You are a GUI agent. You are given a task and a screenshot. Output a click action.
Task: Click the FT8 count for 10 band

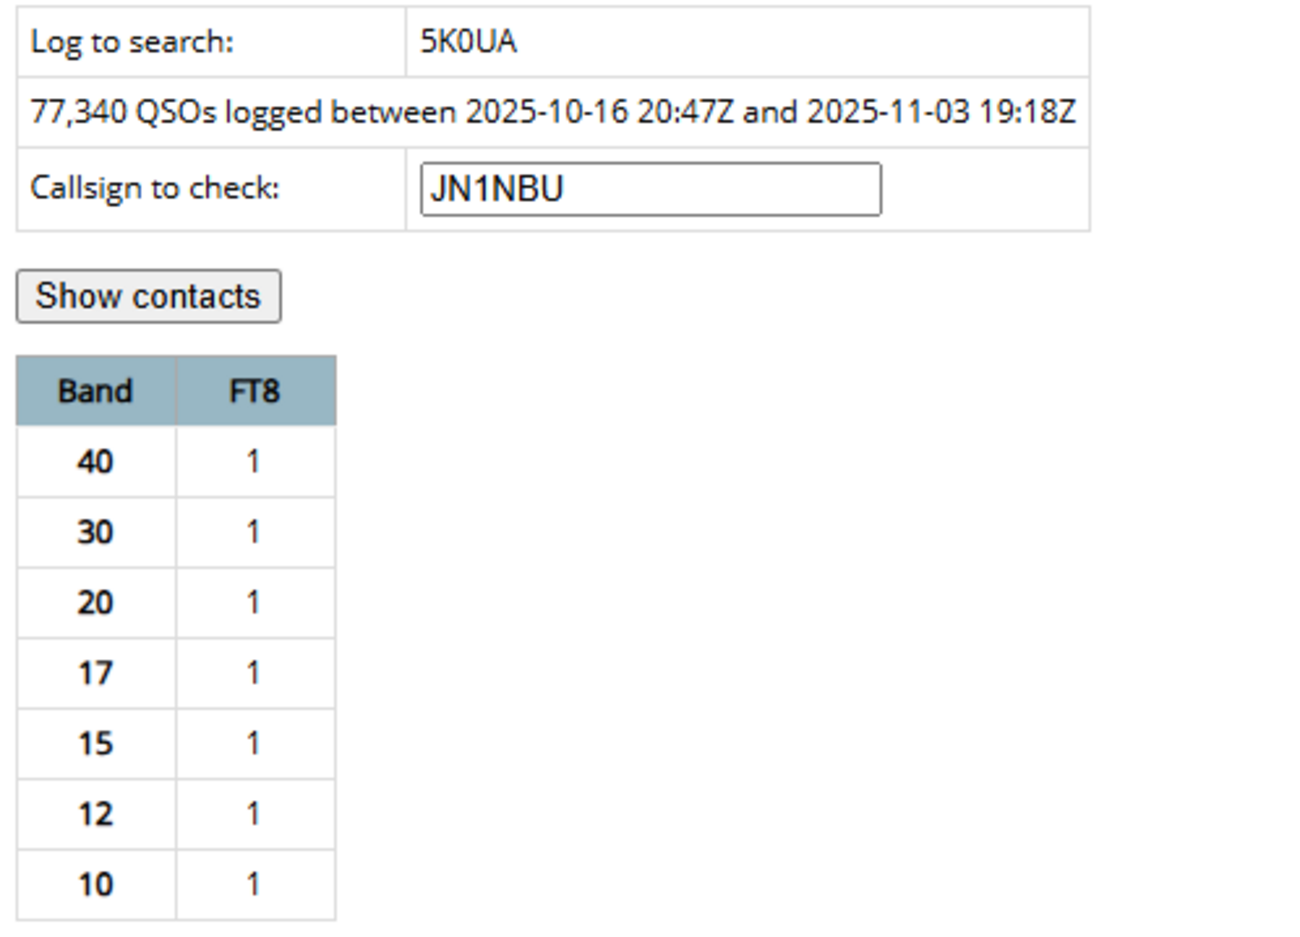[x=254, y=884]
